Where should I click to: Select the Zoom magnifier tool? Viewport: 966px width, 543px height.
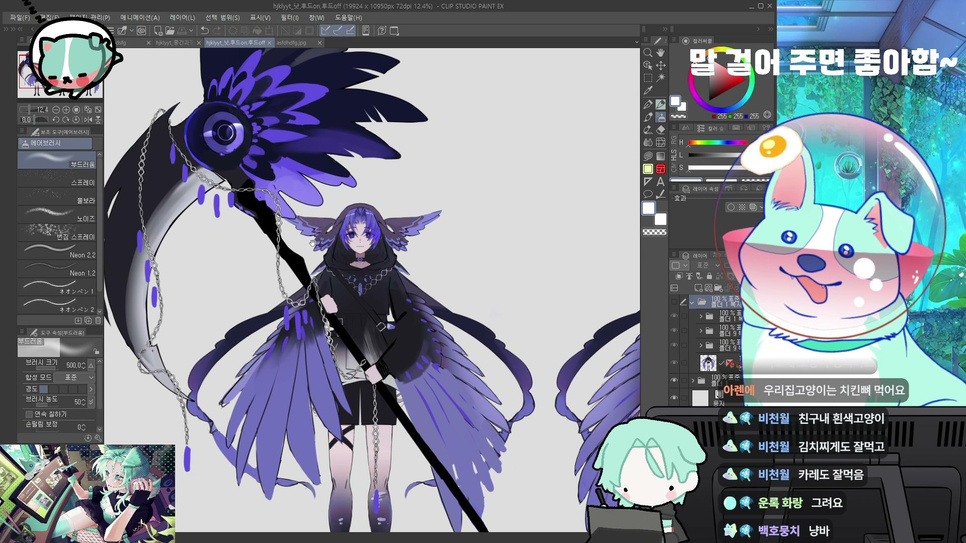pos(647,53)
